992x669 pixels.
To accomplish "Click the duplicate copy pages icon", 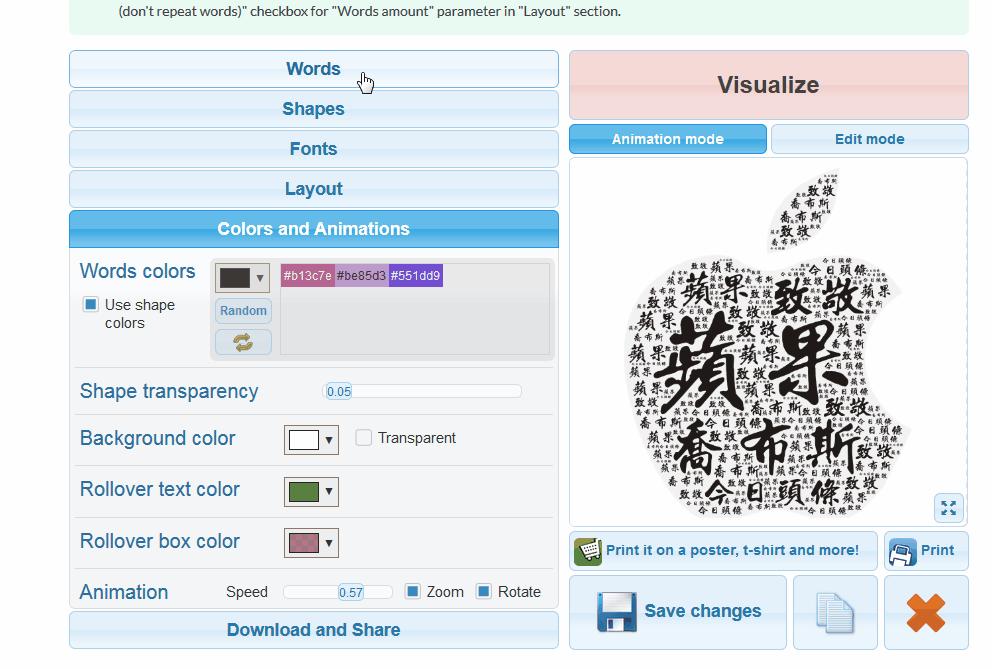I will coord(835,612).
